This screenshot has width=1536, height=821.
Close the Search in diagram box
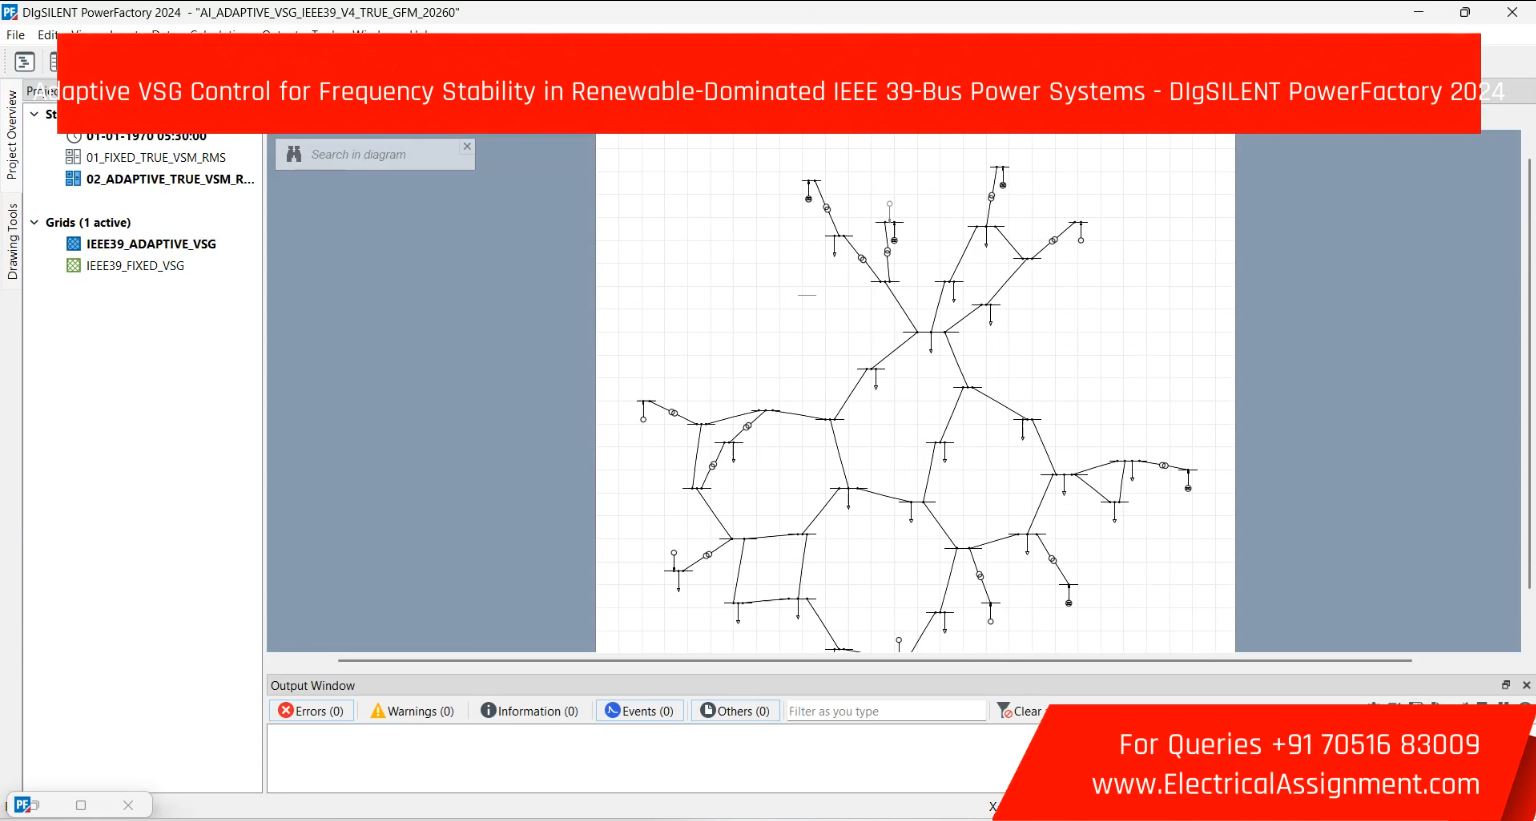[467, 146]
